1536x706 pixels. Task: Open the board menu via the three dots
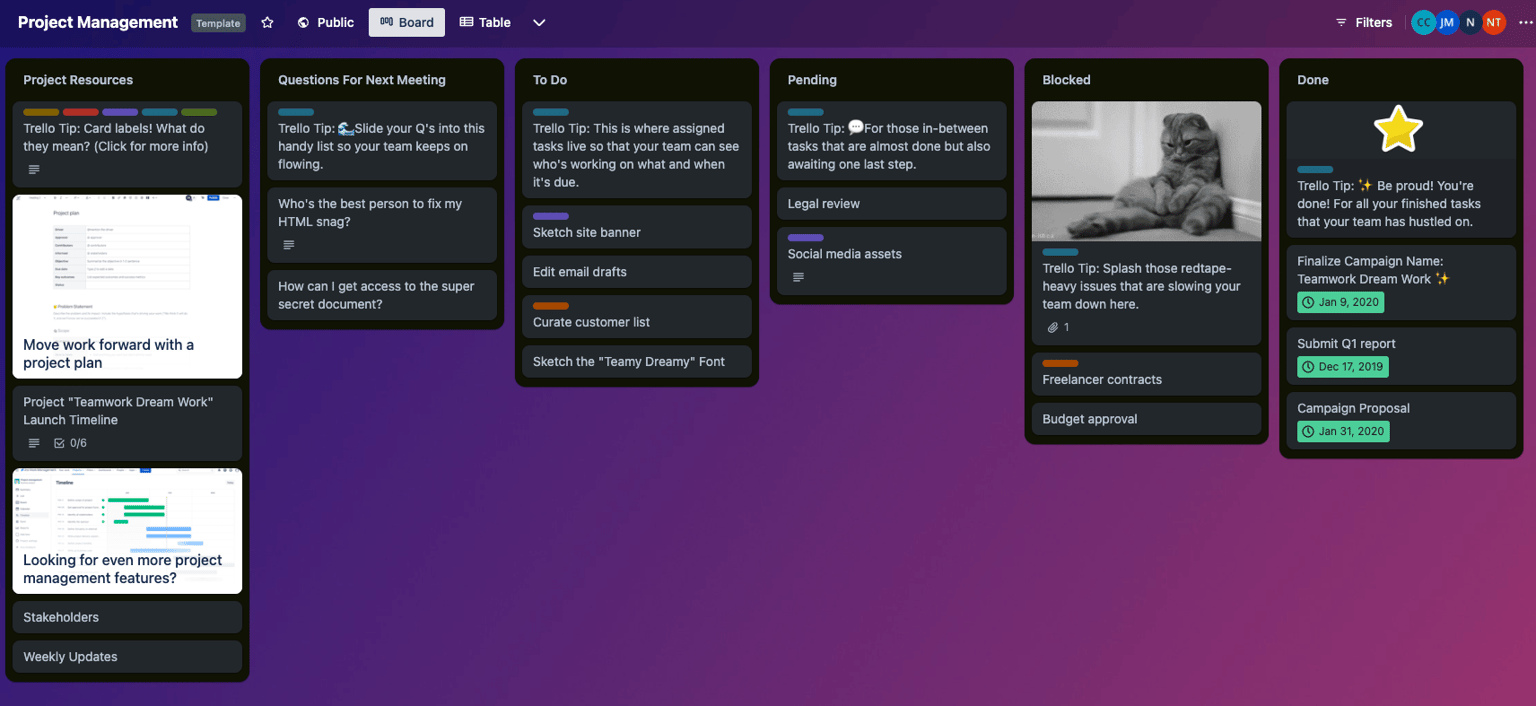click(x=1525, y=22)
